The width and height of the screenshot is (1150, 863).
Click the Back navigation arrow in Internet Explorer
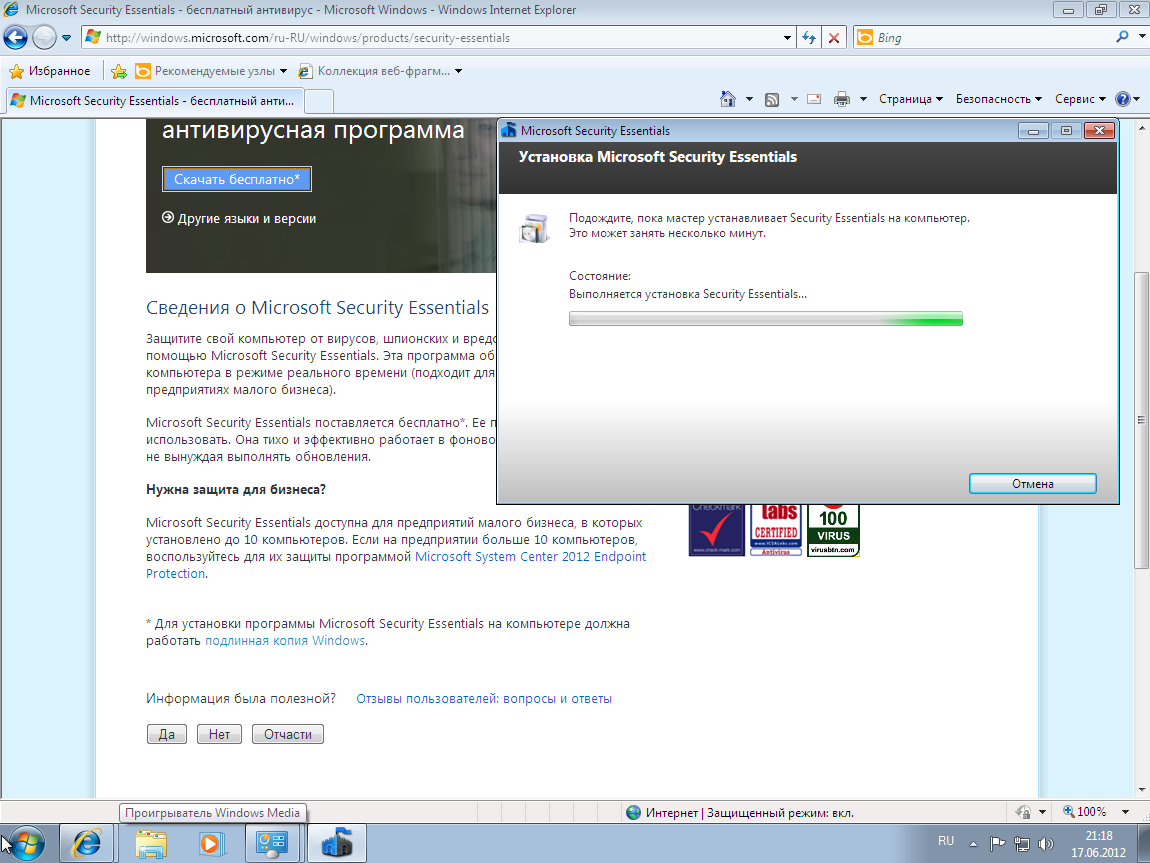tap(15, 37)
